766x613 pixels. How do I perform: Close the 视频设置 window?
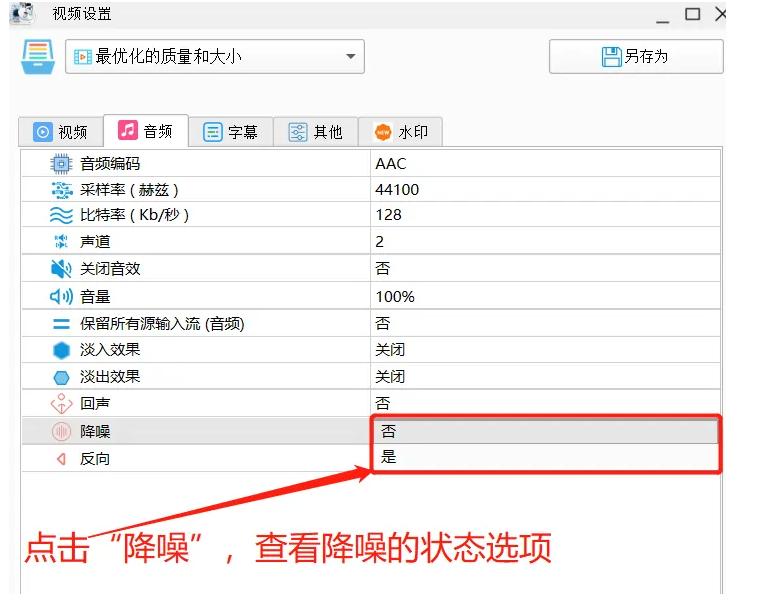721,14
